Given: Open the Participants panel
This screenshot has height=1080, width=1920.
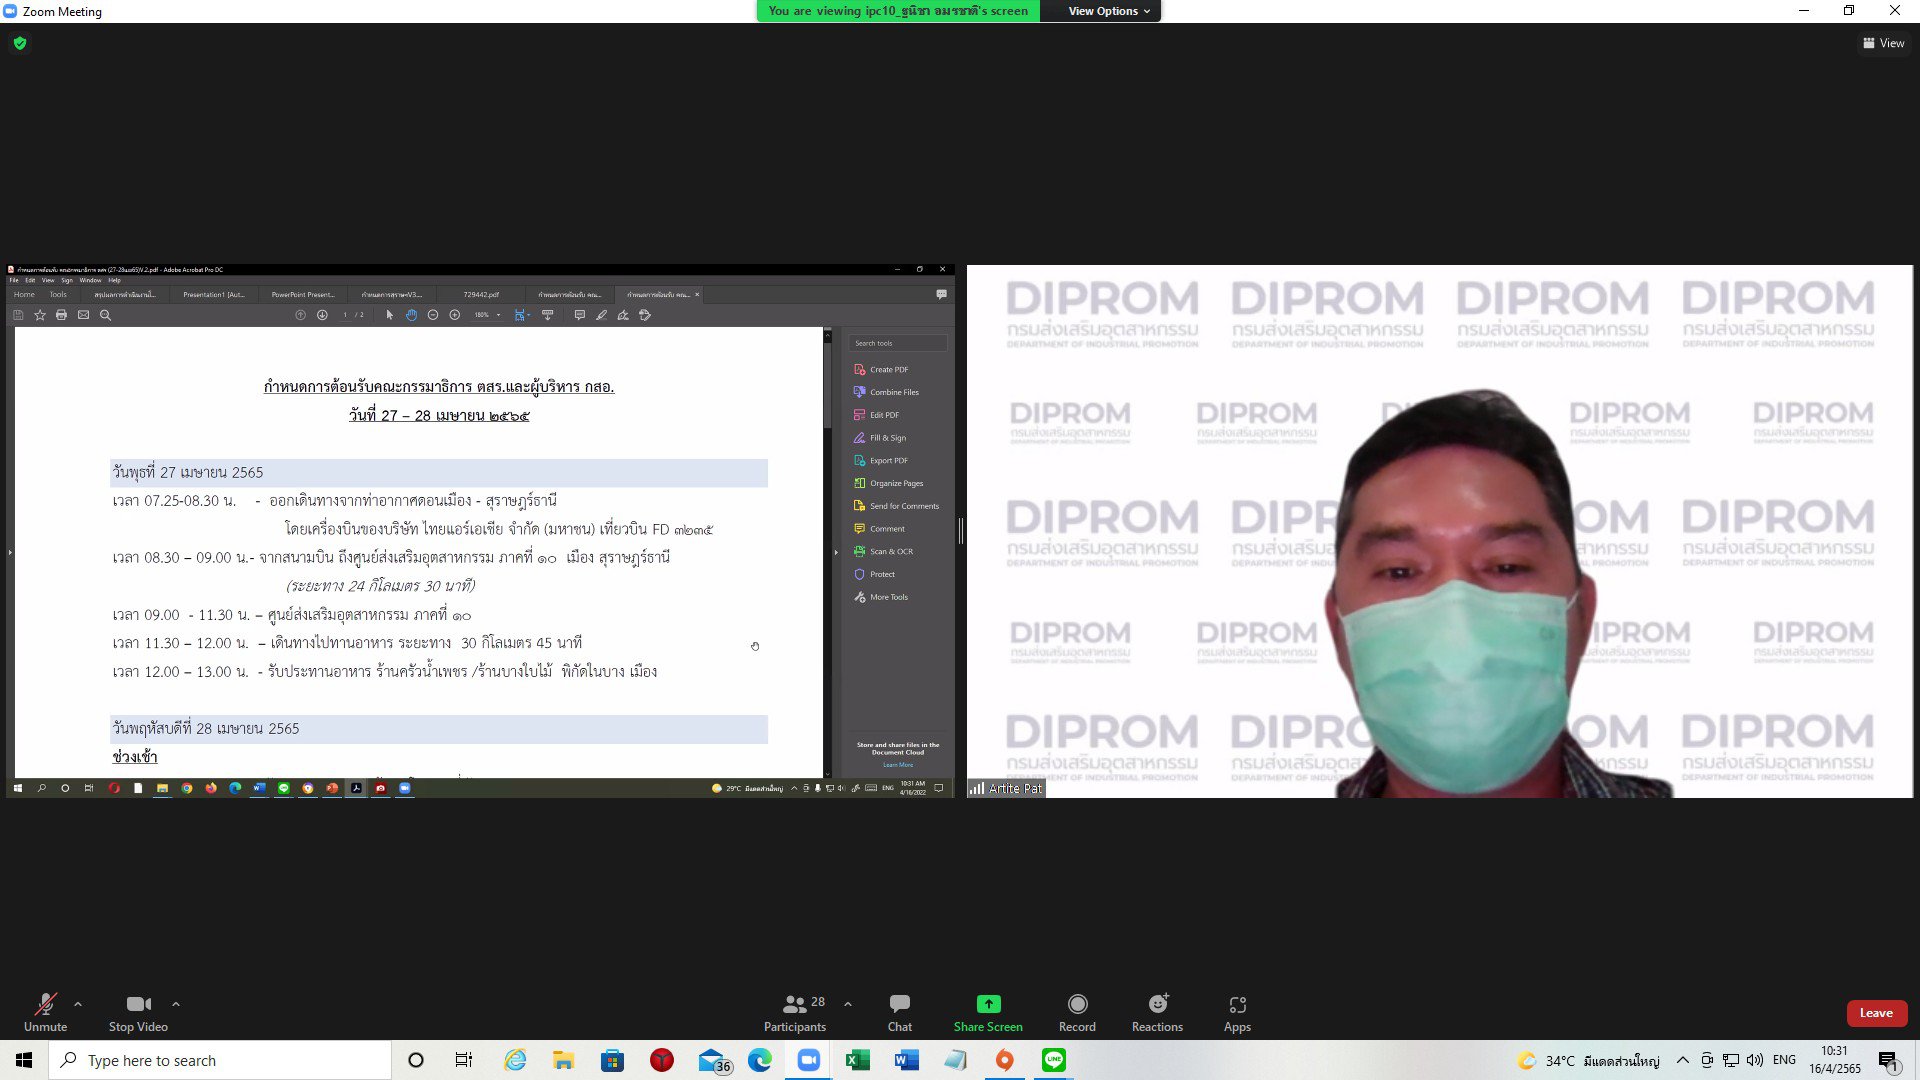Looking at the screenshot, I should [x=795, y=1012].
